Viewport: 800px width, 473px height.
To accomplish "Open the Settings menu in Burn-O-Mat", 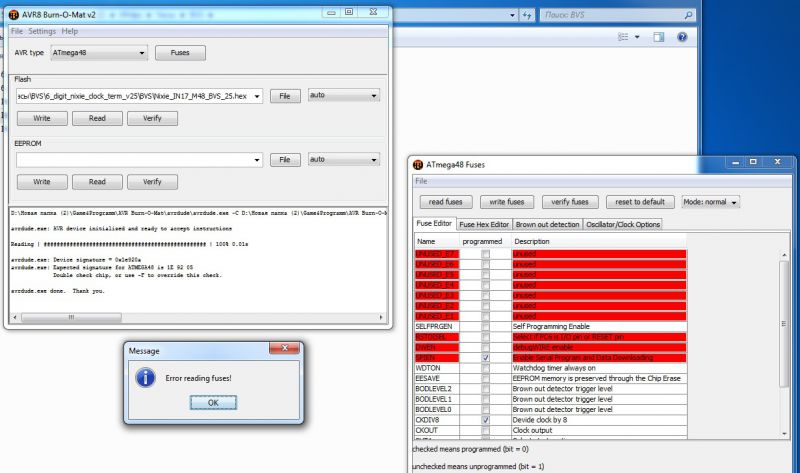I will [42, 31].
